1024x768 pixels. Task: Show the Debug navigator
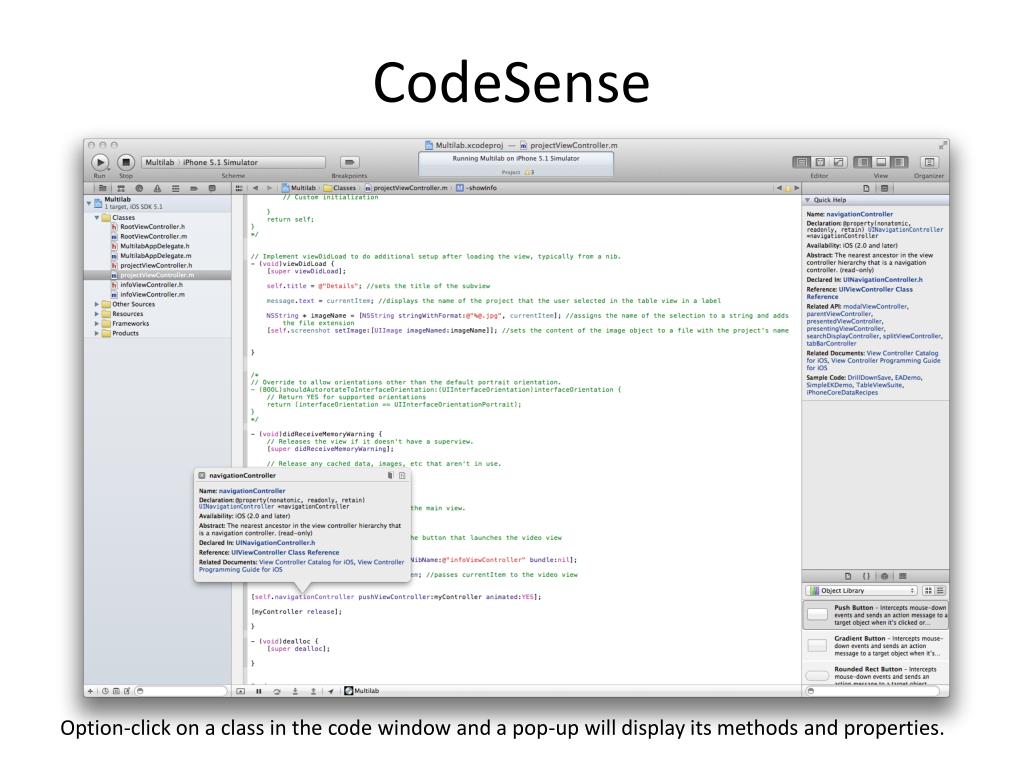[x=176, y=188]
